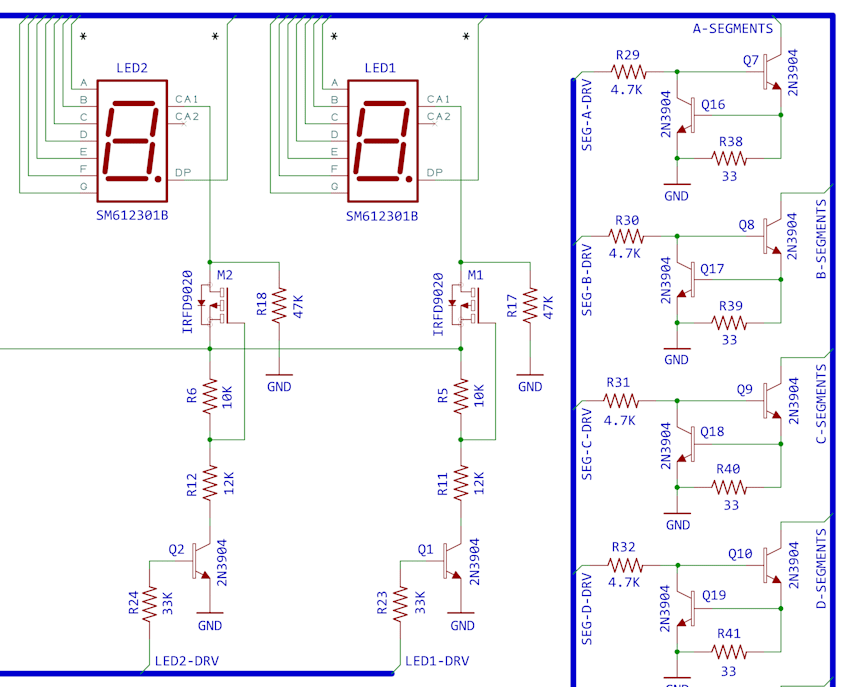852x687 pixels.
Task: Click the IRFD9020 label beside M2
Action: click(187, 302)
